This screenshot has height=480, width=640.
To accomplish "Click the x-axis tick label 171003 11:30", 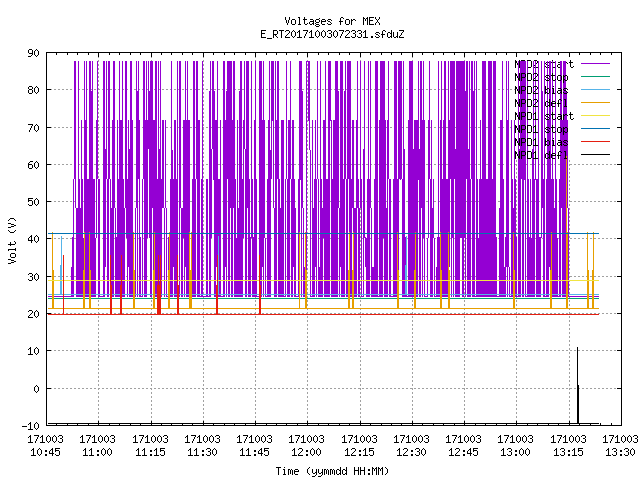I will click(x=202, y=446).
